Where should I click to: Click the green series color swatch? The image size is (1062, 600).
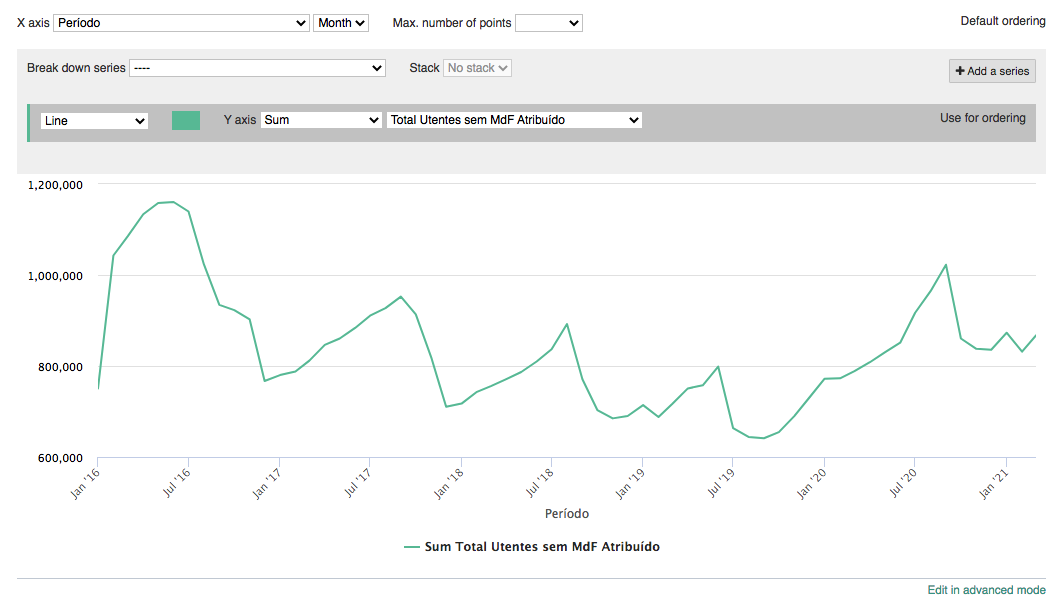186,120
